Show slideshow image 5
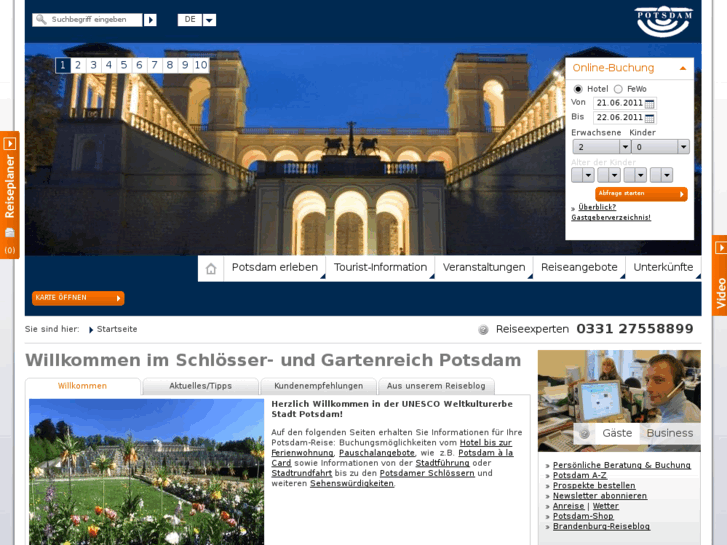Image resolution: width=727 pixels, height=545 pixels. (x=124, y=65)
